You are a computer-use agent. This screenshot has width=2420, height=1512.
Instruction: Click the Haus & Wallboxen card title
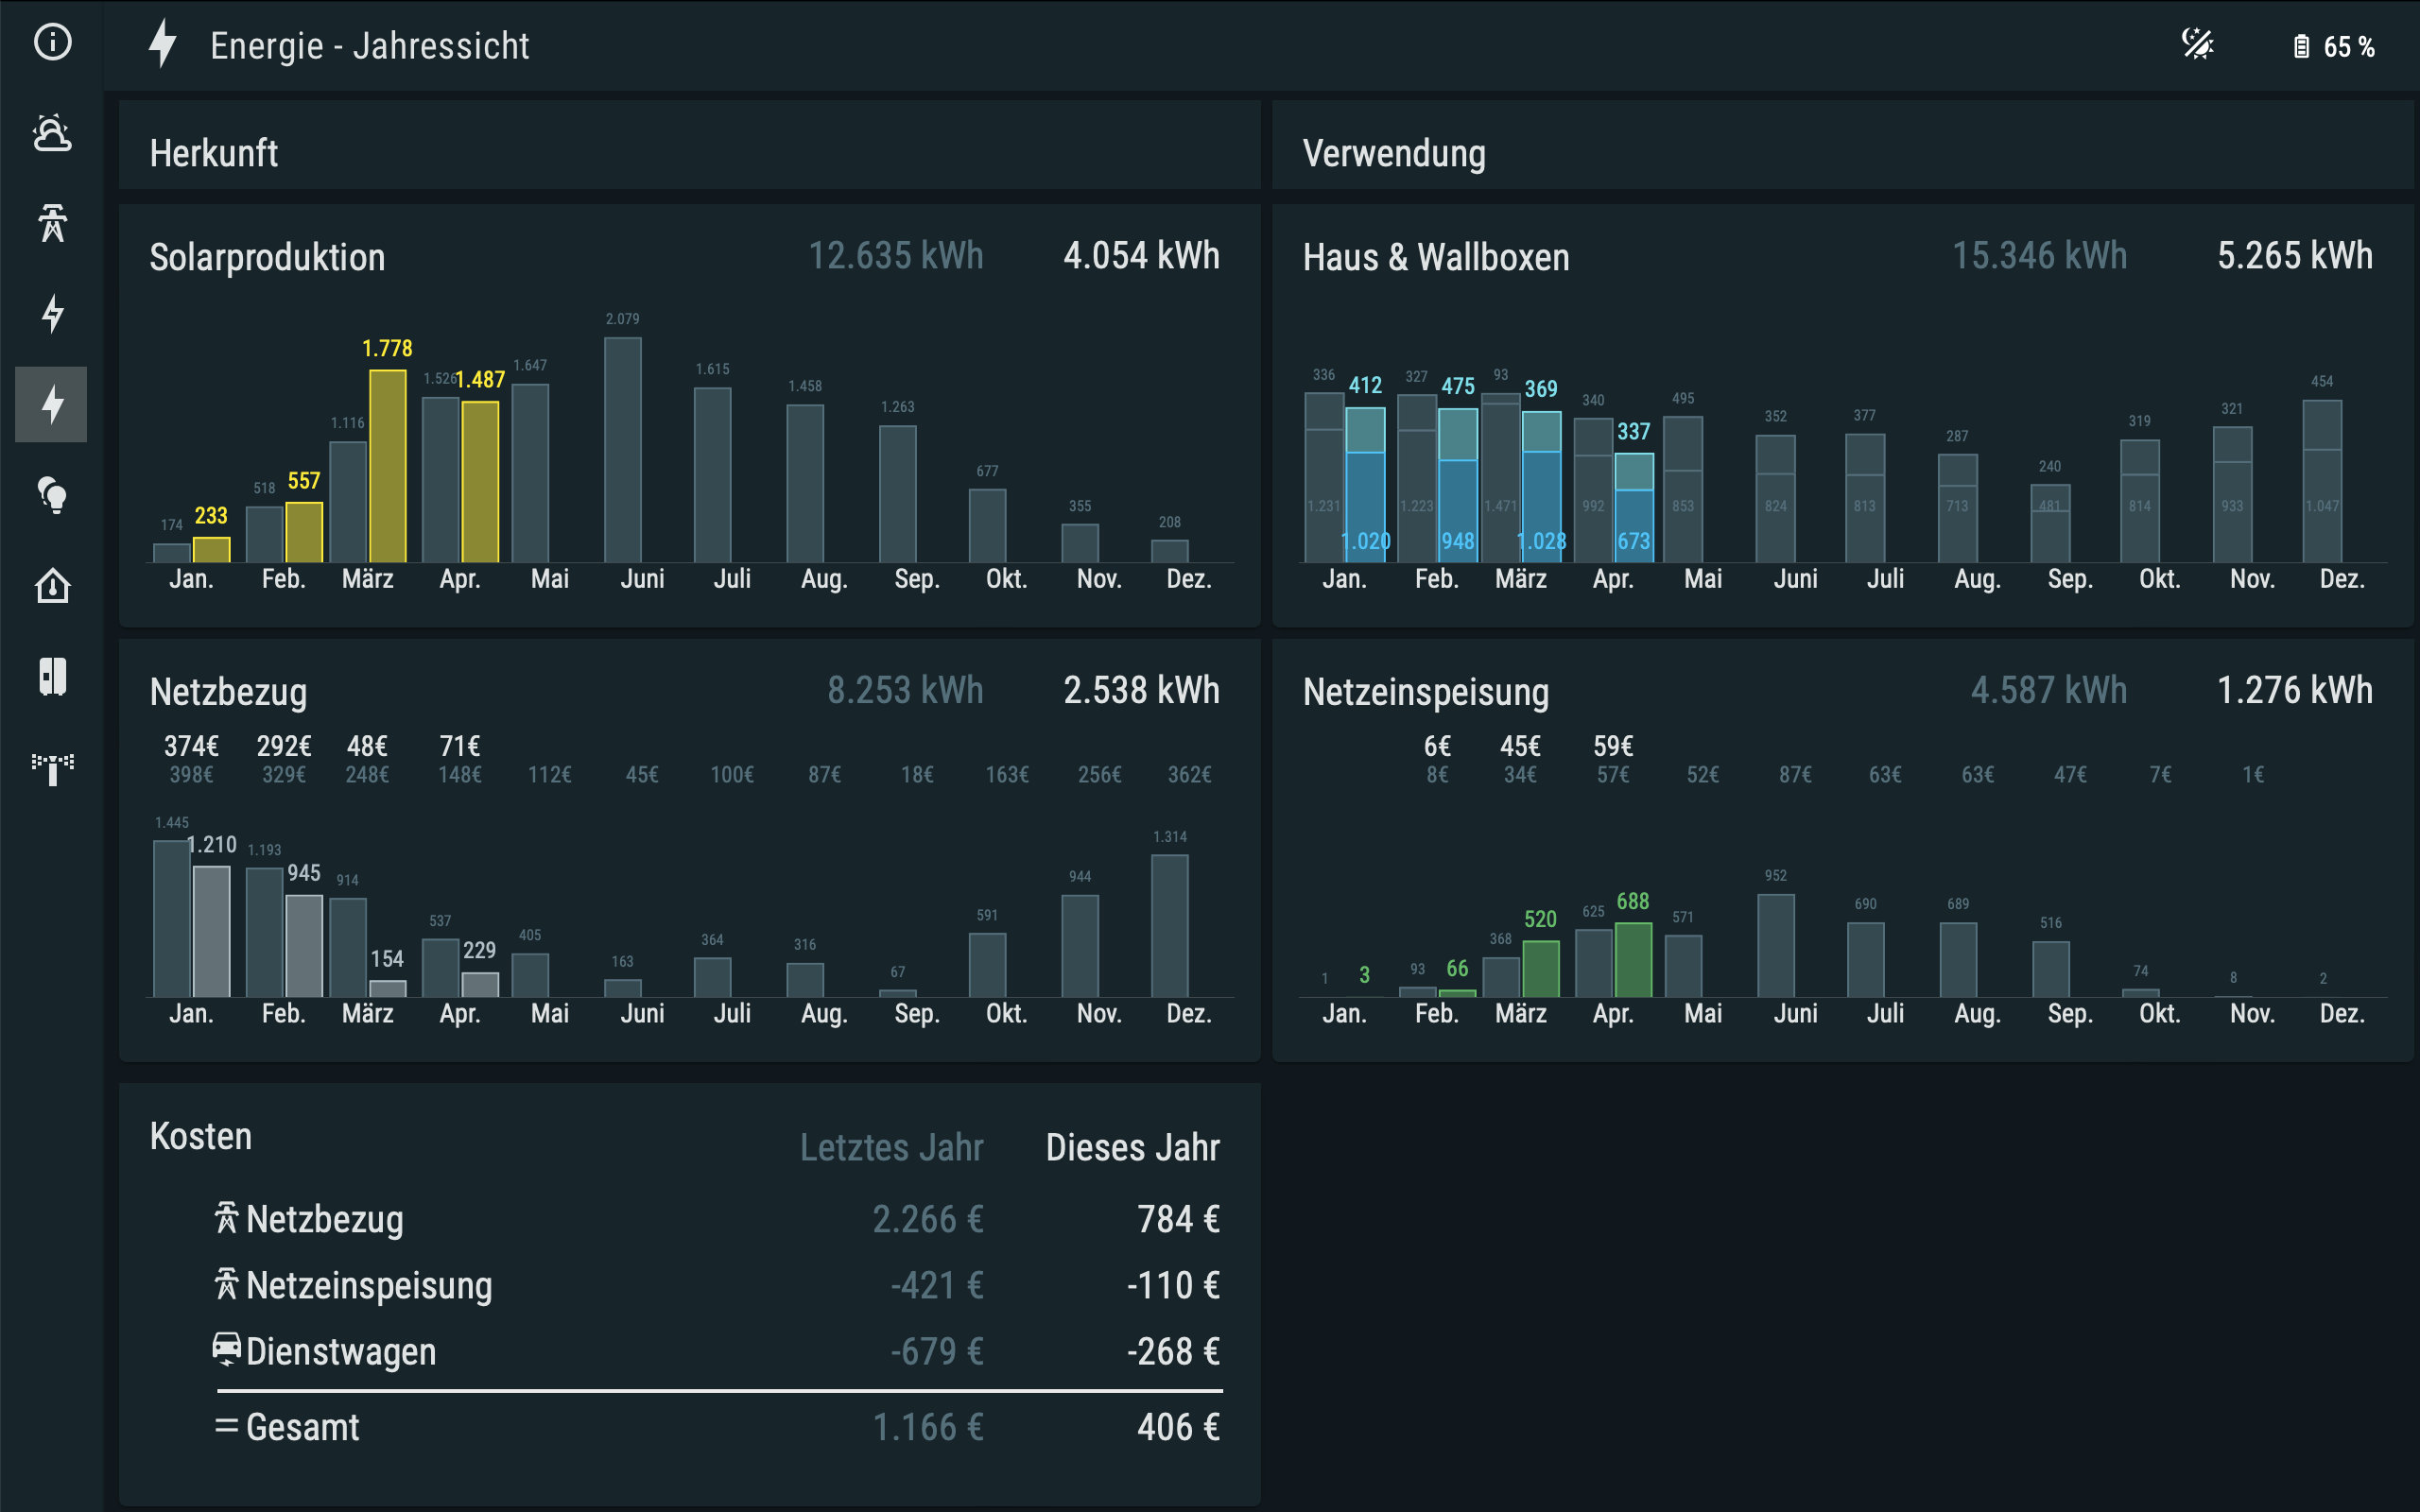(x=1435, y=258)
